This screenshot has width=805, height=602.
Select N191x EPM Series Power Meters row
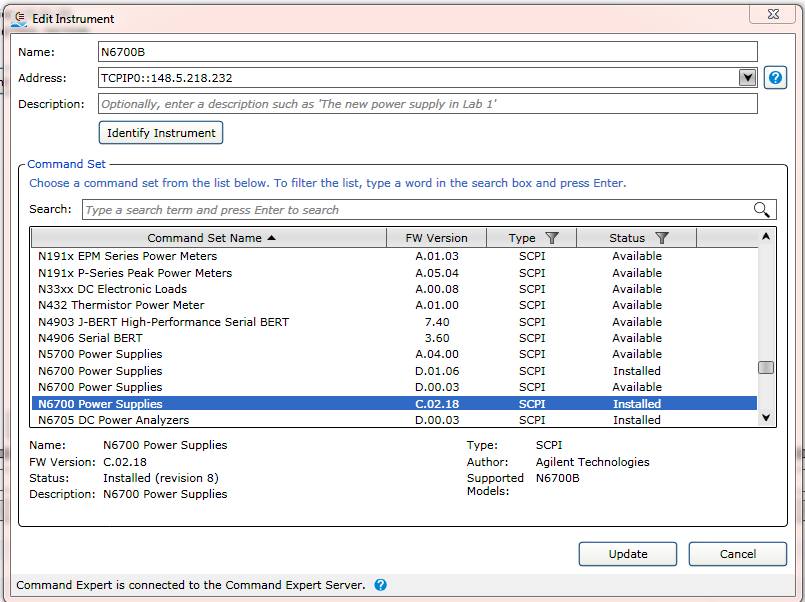pos(394,256)
